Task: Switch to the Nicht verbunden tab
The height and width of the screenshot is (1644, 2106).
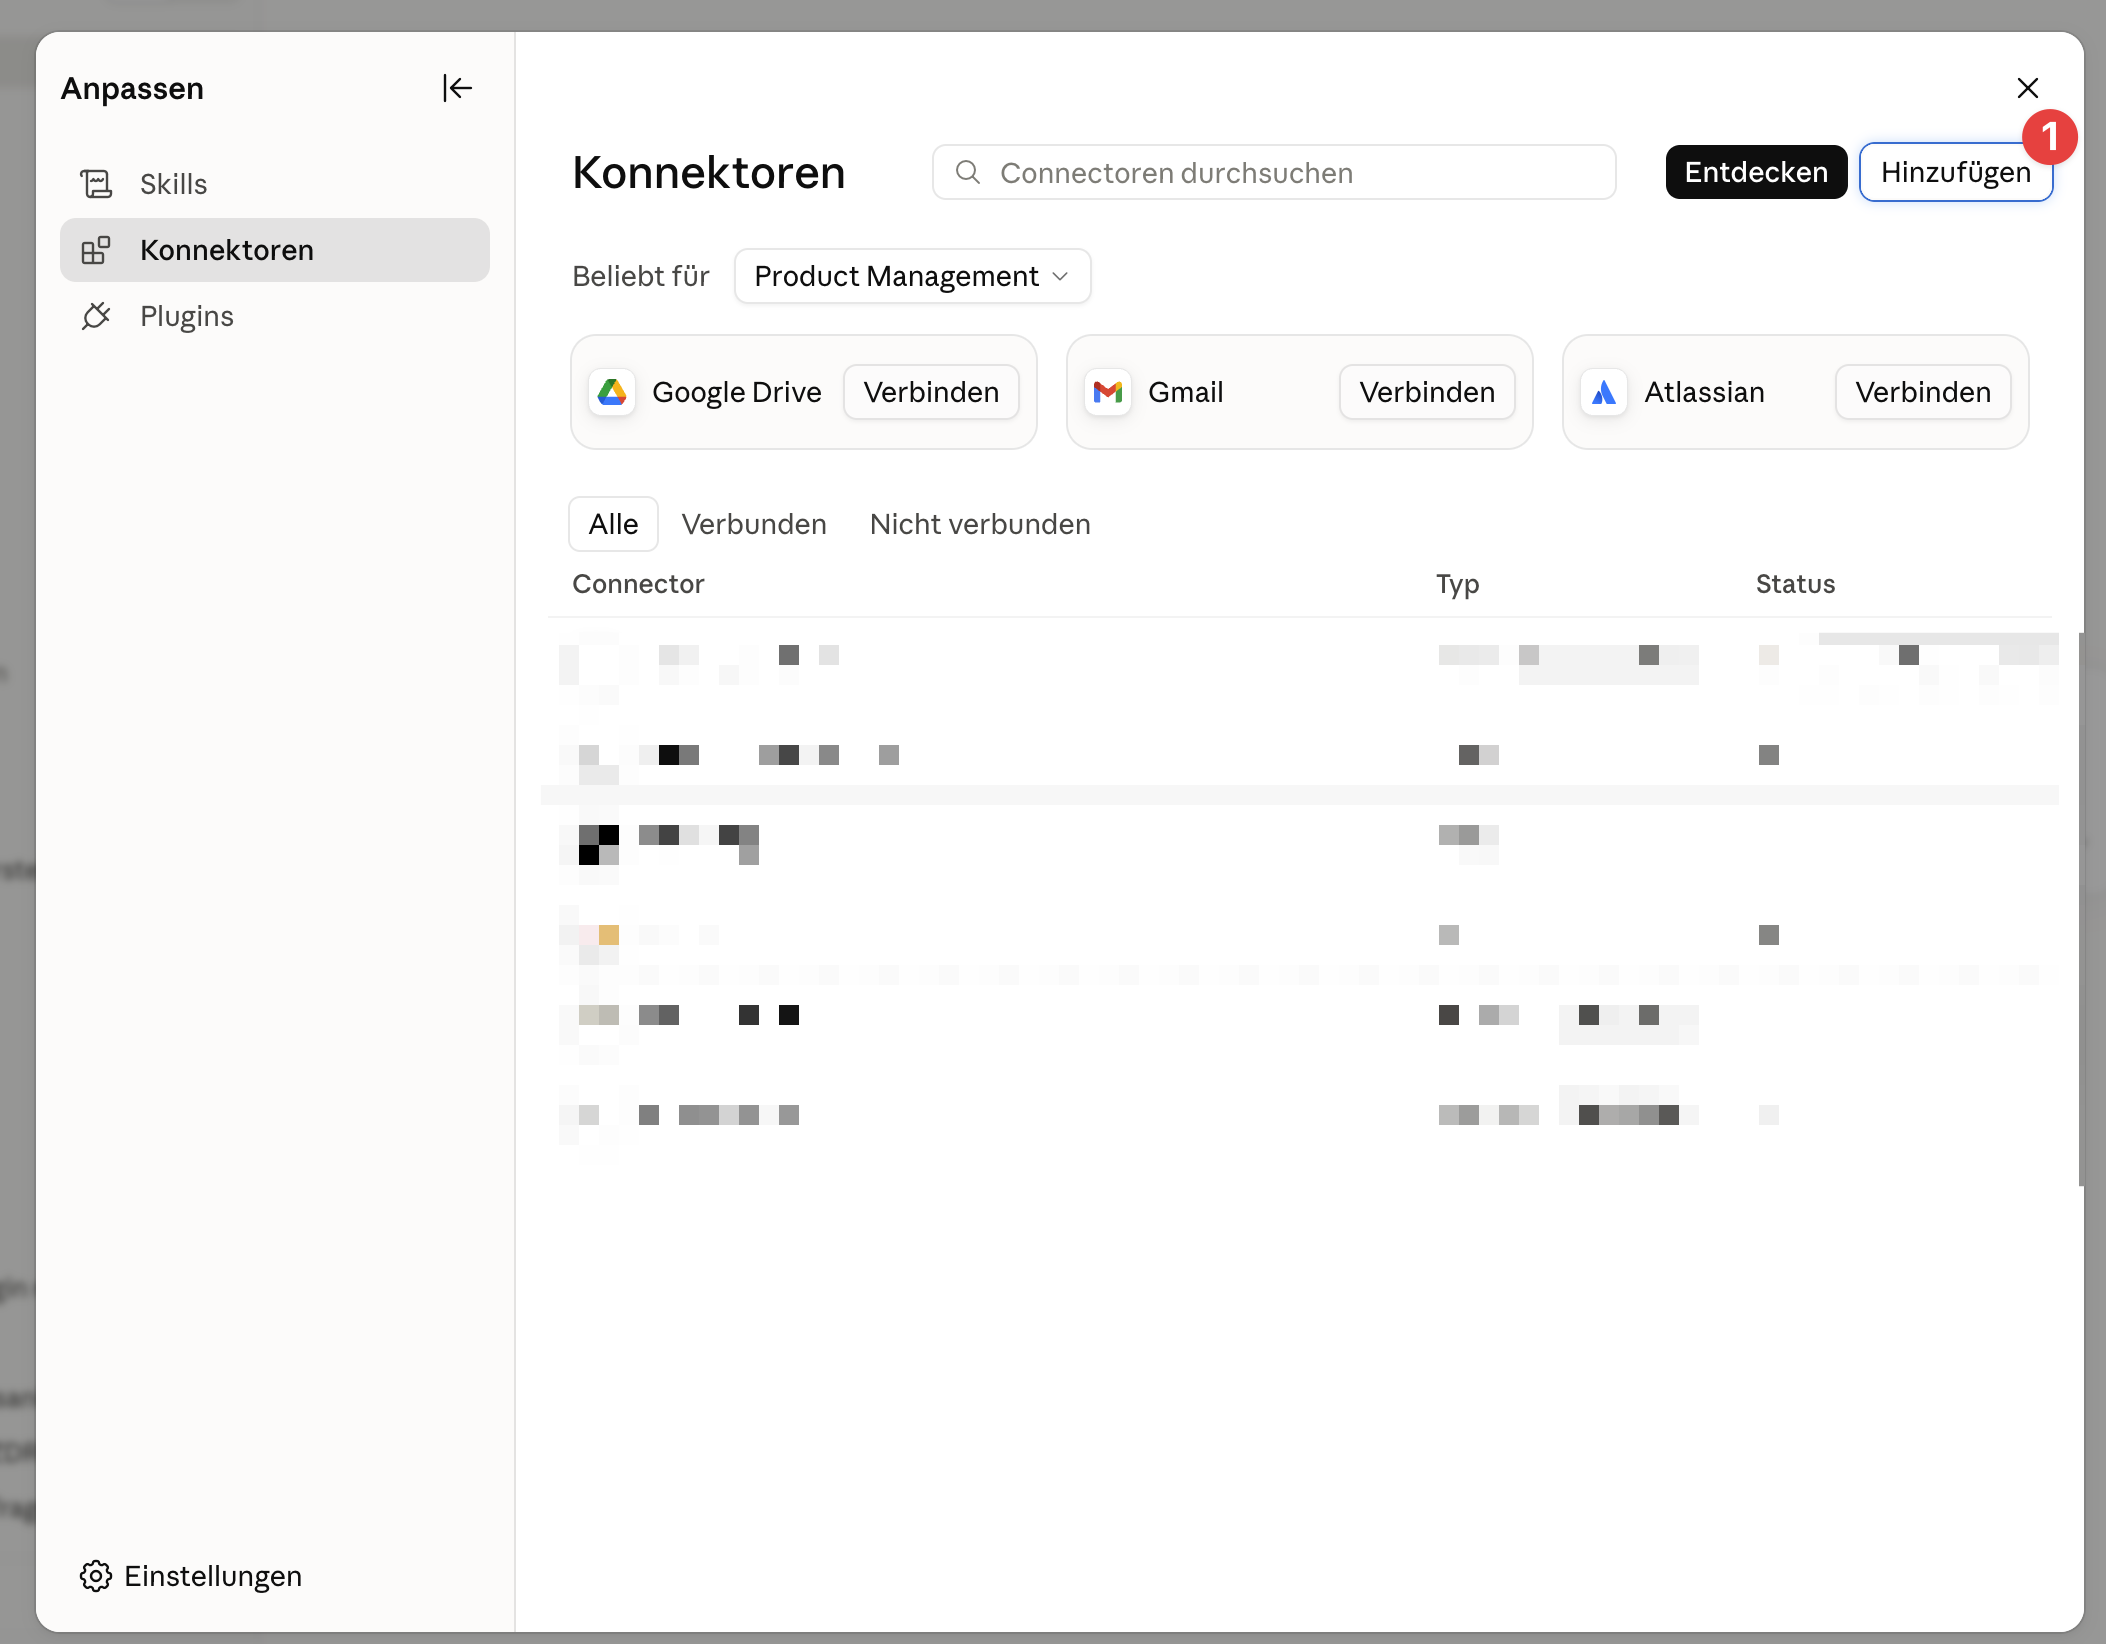Action: 980,524
